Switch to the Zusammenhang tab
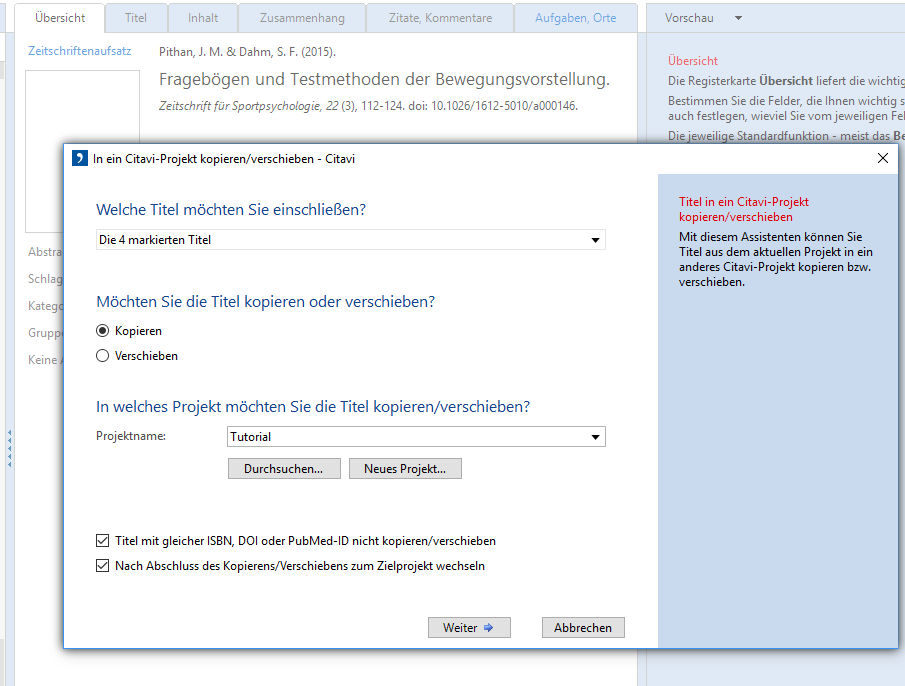This screenshot has height=686, width=905. [302, 18]
